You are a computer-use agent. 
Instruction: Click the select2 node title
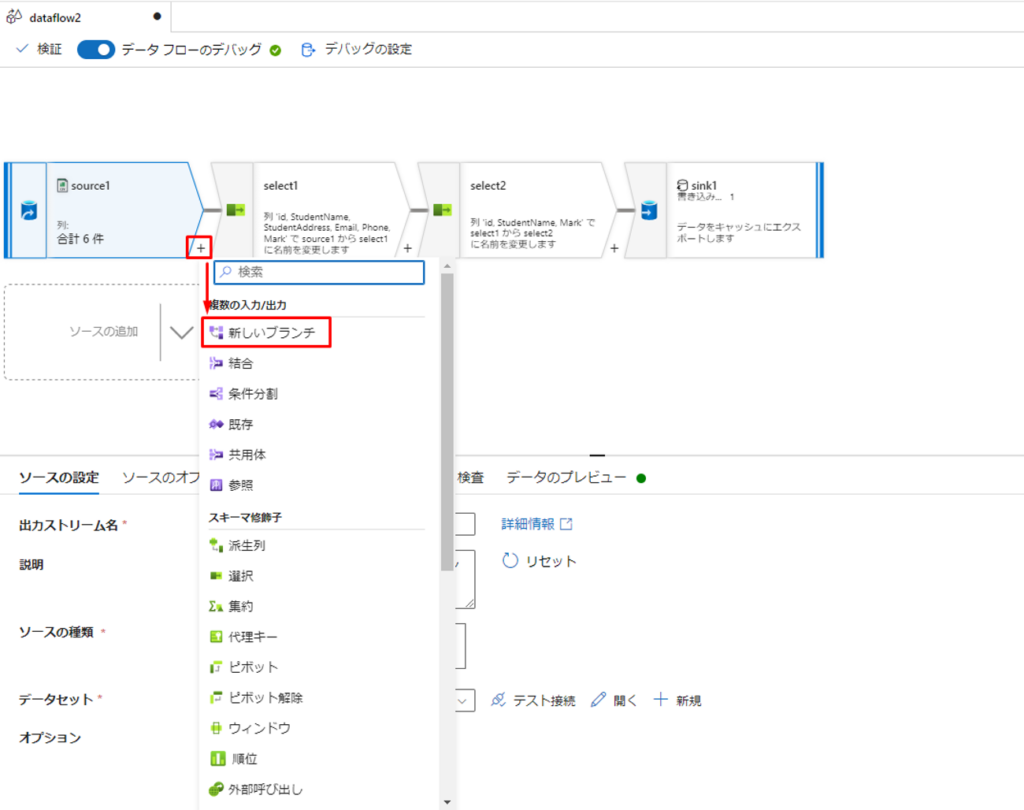click(488, 186)
